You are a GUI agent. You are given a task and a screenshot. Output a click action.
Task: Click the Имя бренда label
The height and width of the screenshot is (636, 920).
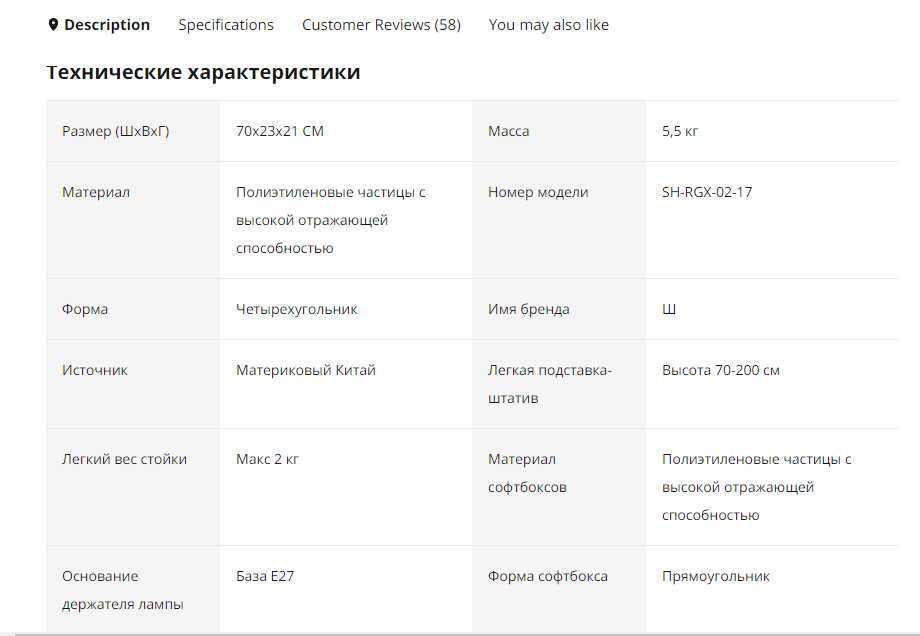pos(529,309)
